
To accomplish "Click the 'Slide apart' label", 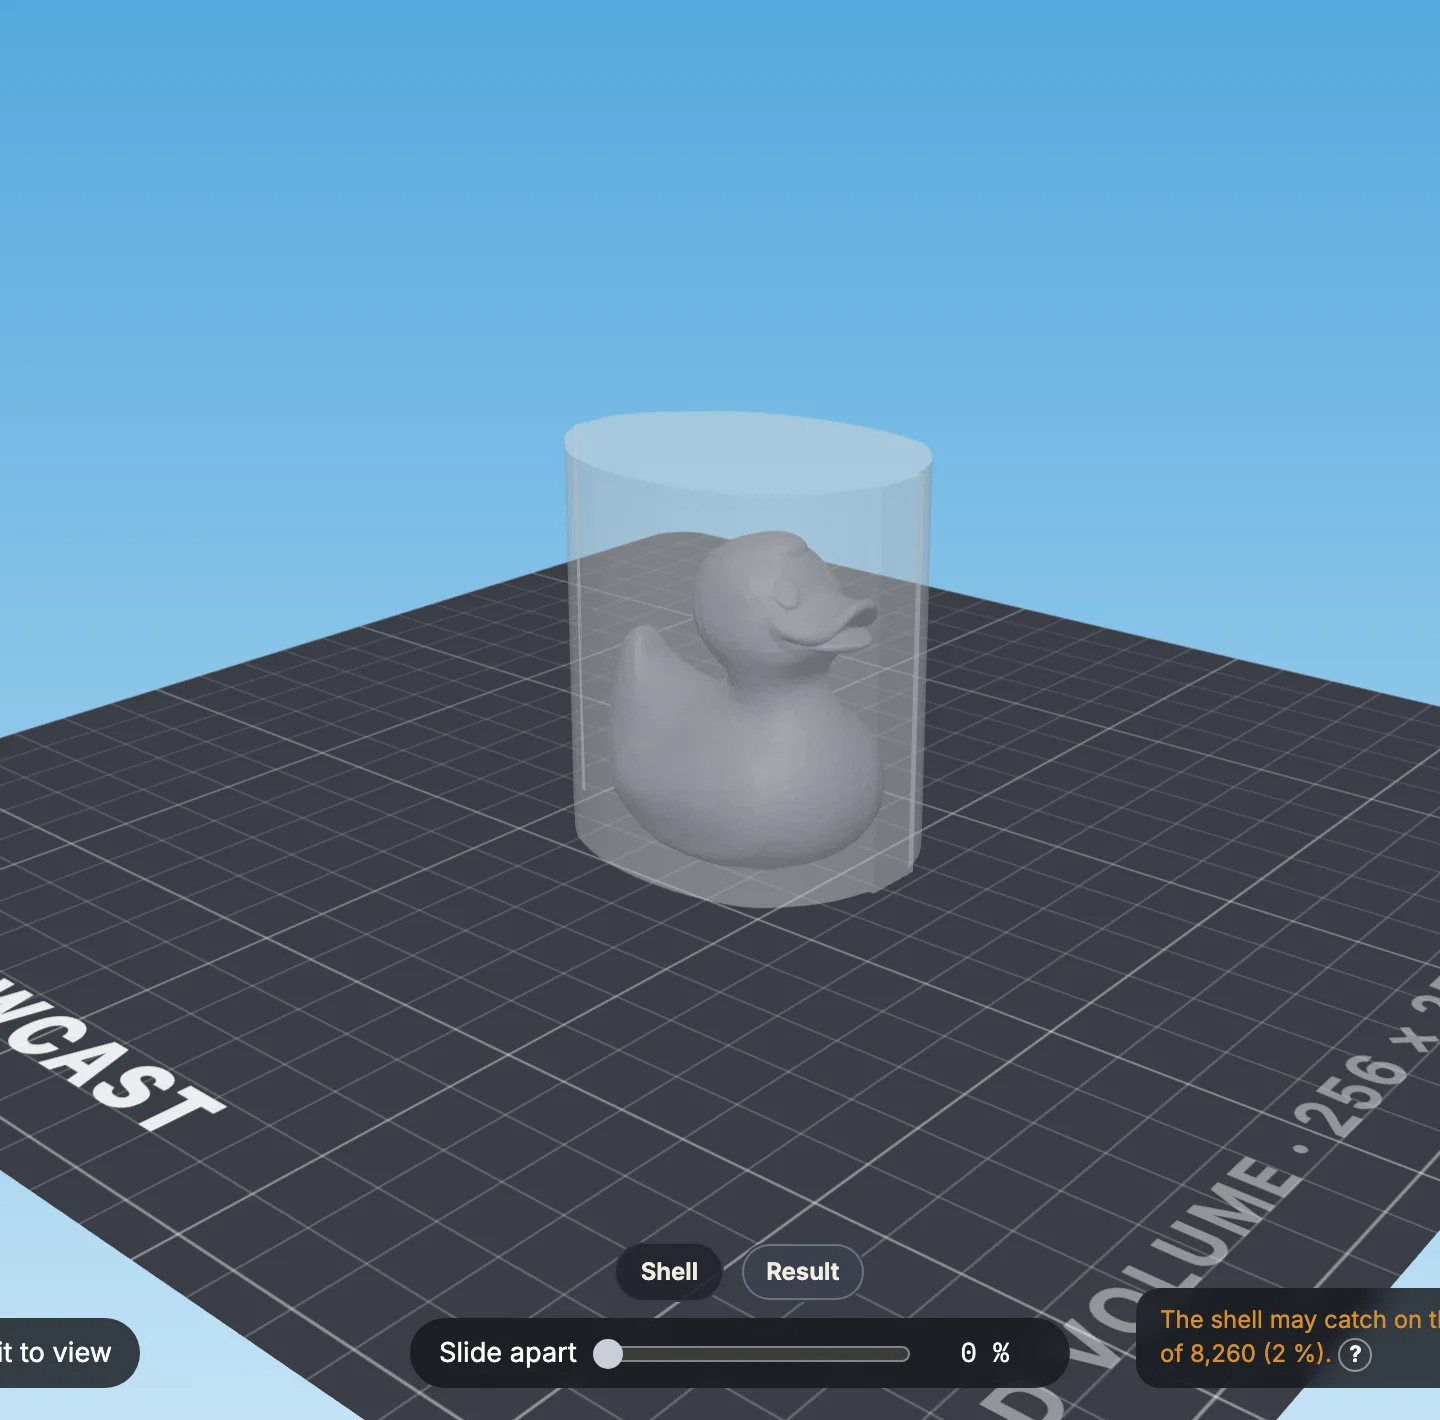I will 508,1353.
